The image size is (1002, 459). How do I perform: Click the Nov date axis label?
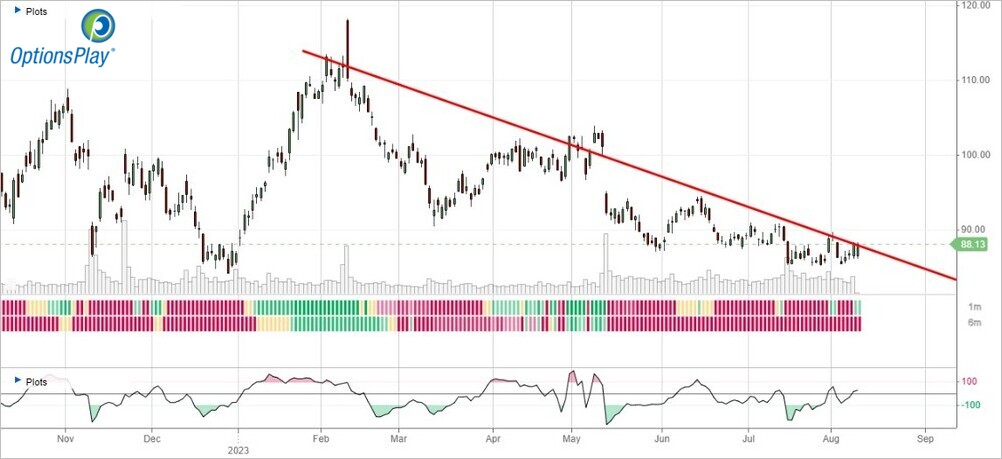pos(65,439)
